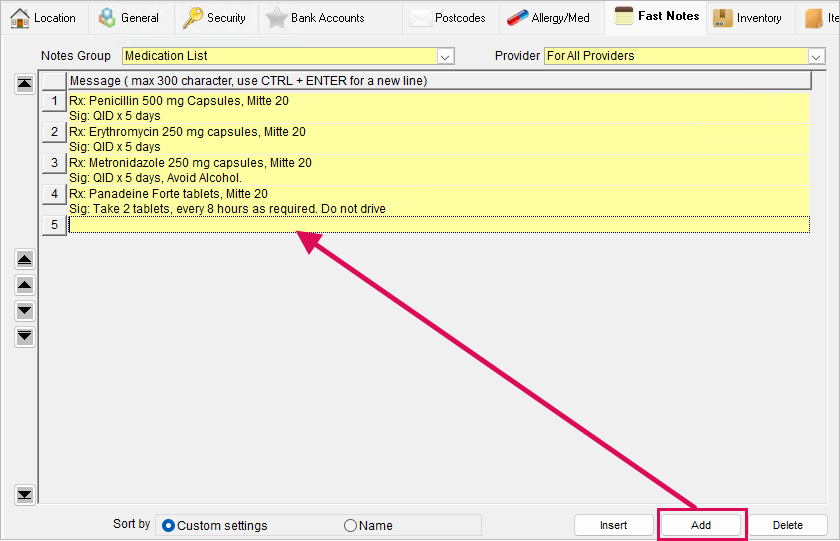Click the move-to-top arrow beside the message header
This screenshot has height=541, width=840.
[x=25, y=84]
